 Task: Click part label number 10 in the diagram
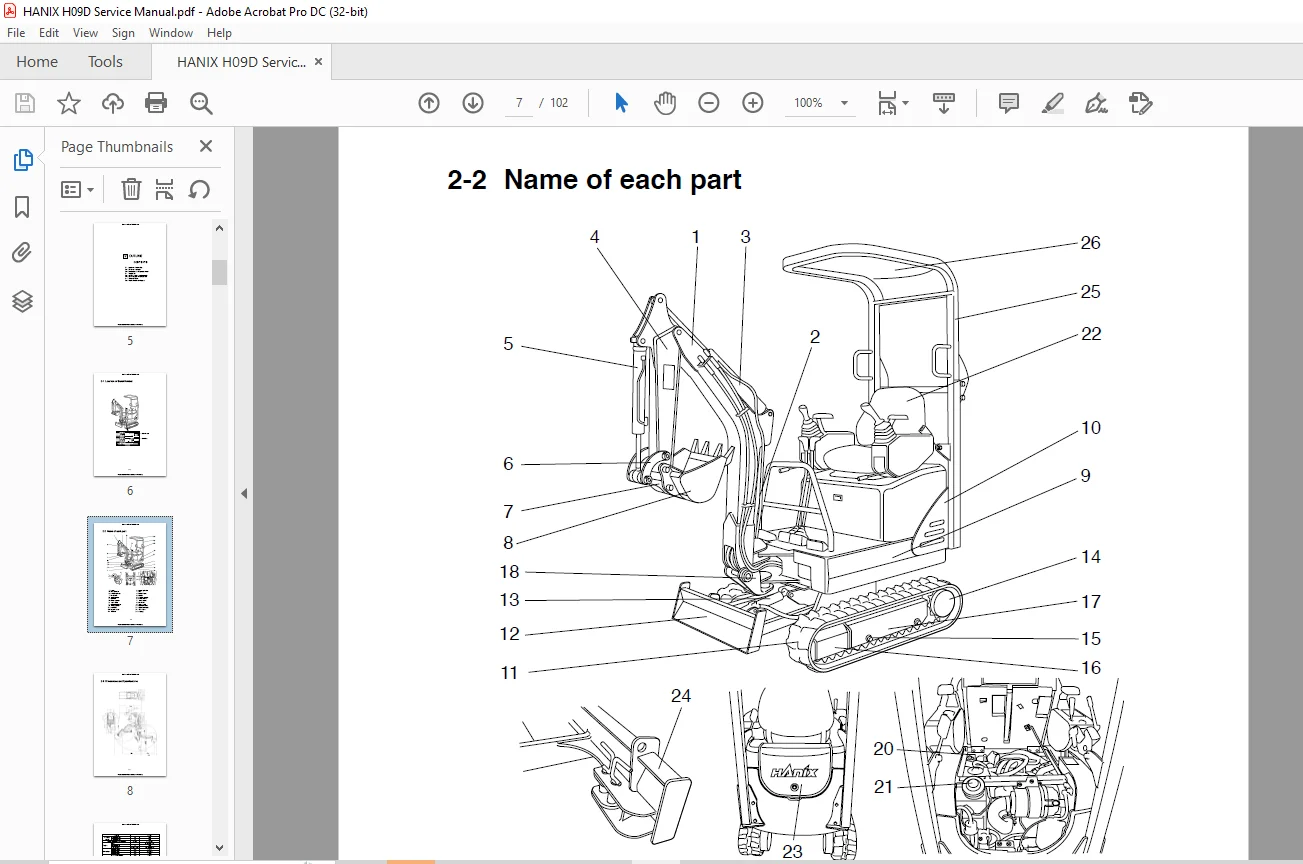click(1091, 428)
